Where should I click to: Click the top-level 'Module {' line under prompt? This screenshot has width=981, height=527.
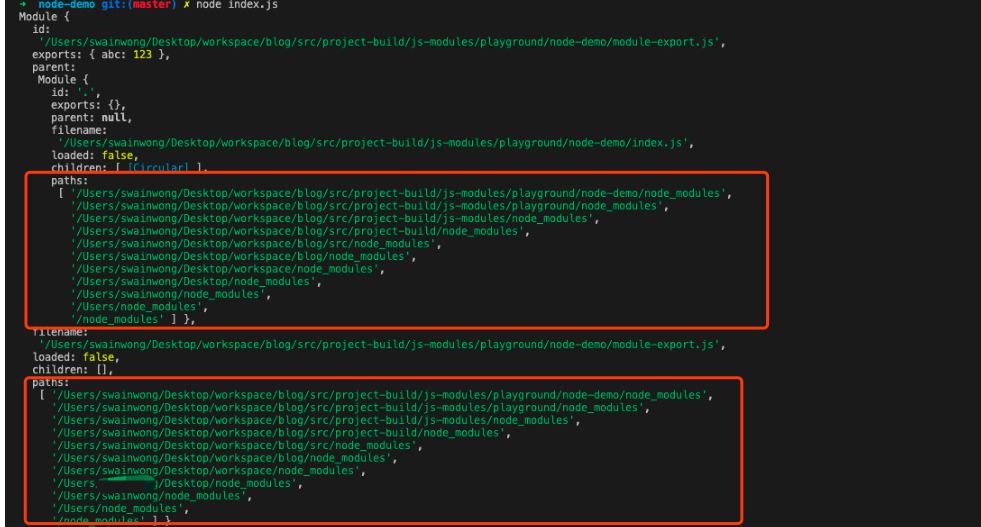pos(44,17)
